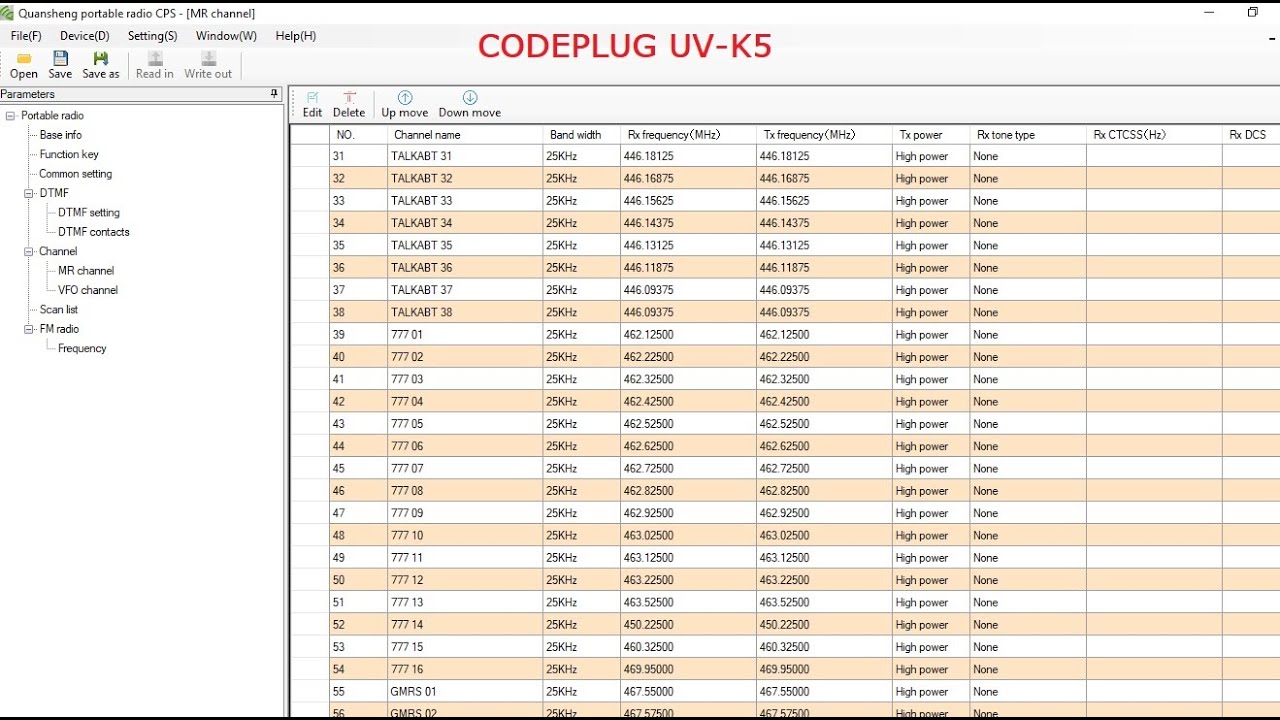Screen dimensions: 1280x720
Task: Open the Device(D) menu
Action: (85, 36)
